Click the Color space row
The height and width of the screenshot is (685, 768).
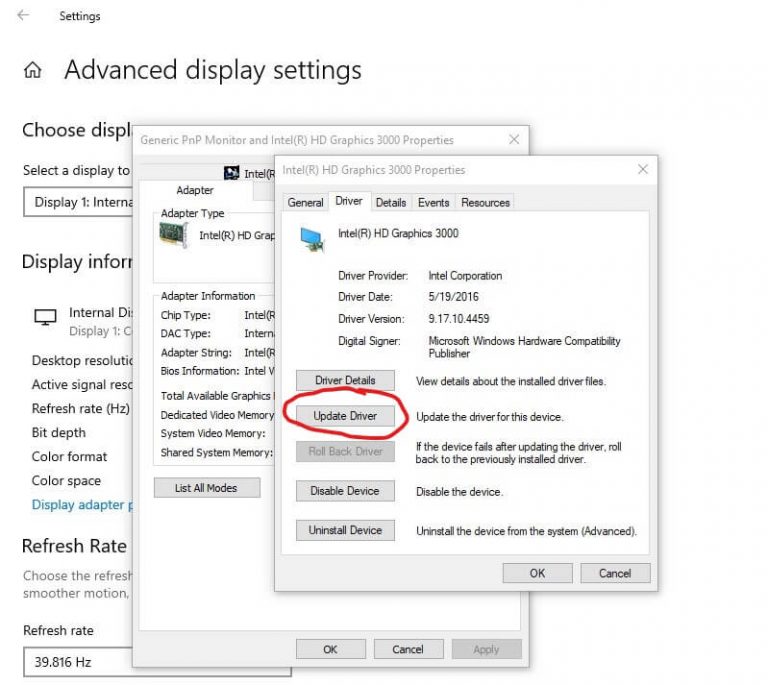pos(66,480)
